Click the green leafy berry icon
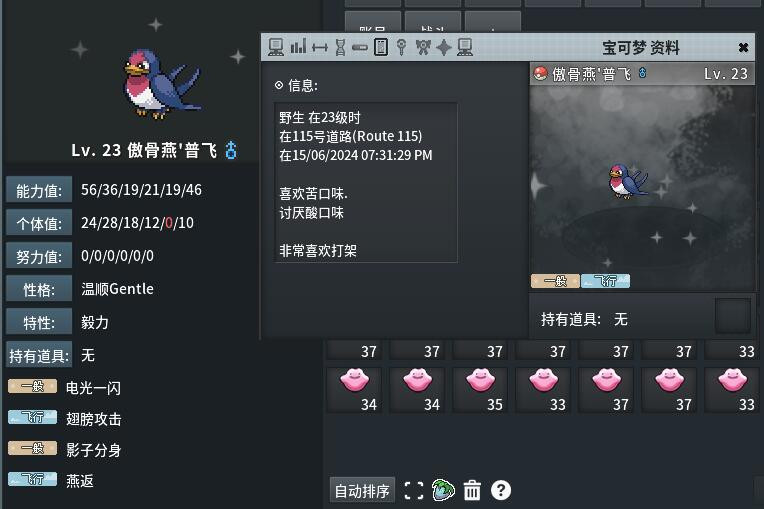 coord(443,490)
